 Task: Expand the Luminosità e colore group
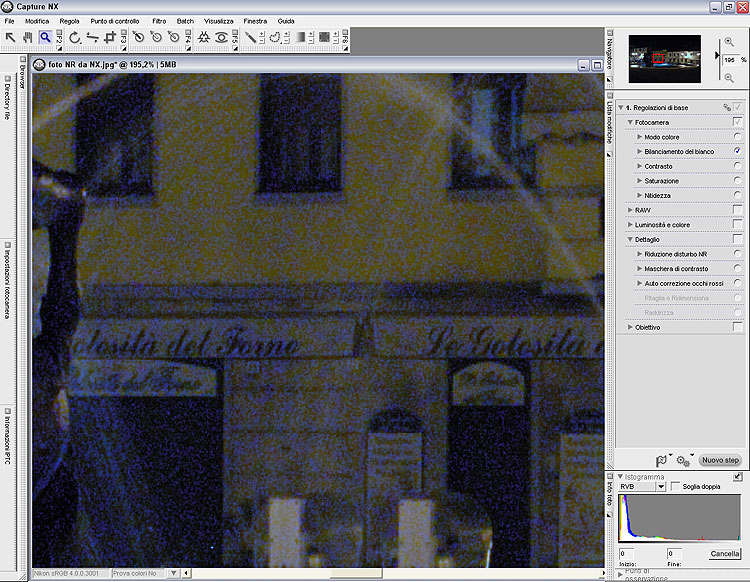click(x=630, y=224)
